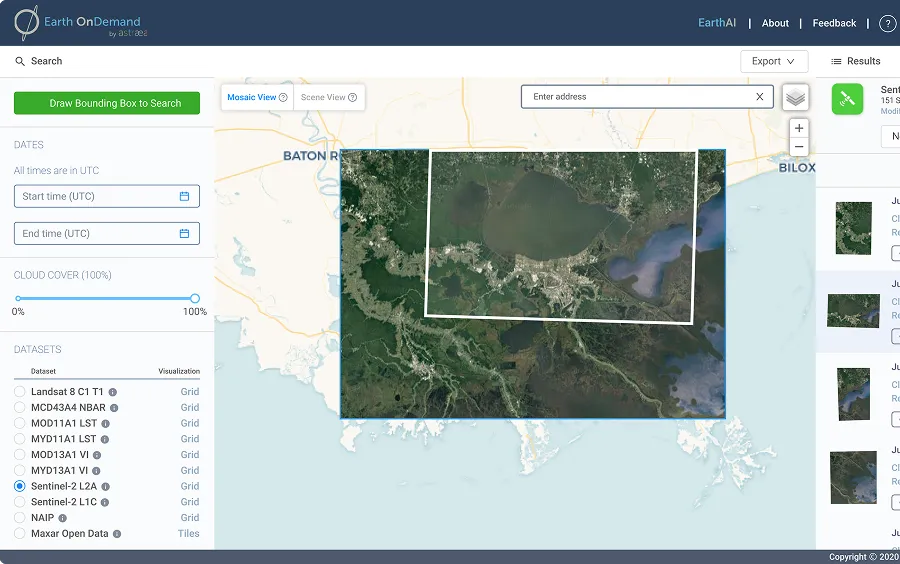The image size is (900, 564).
Task: Select MYD13A1 VI dataset
Action: [20, 470]
